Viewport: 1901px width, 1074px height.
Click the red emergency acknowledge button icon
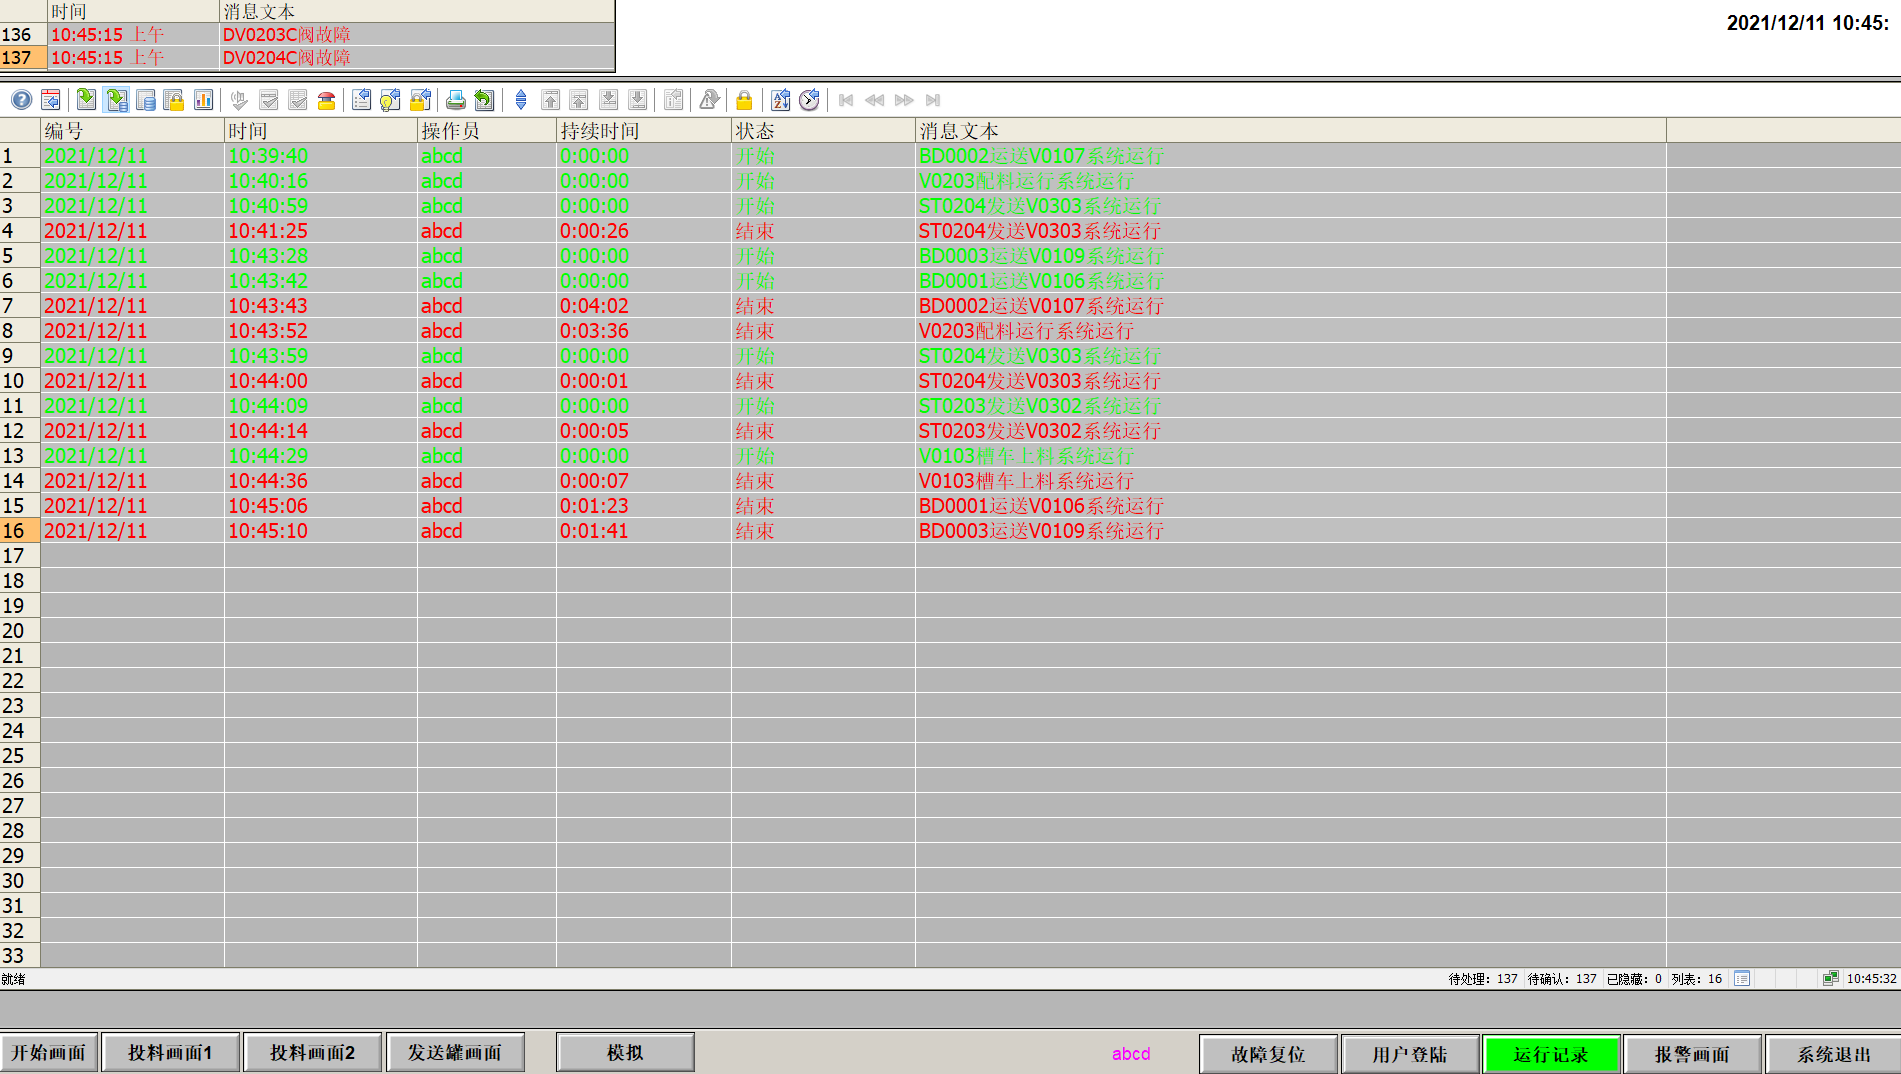click(326, 100)
